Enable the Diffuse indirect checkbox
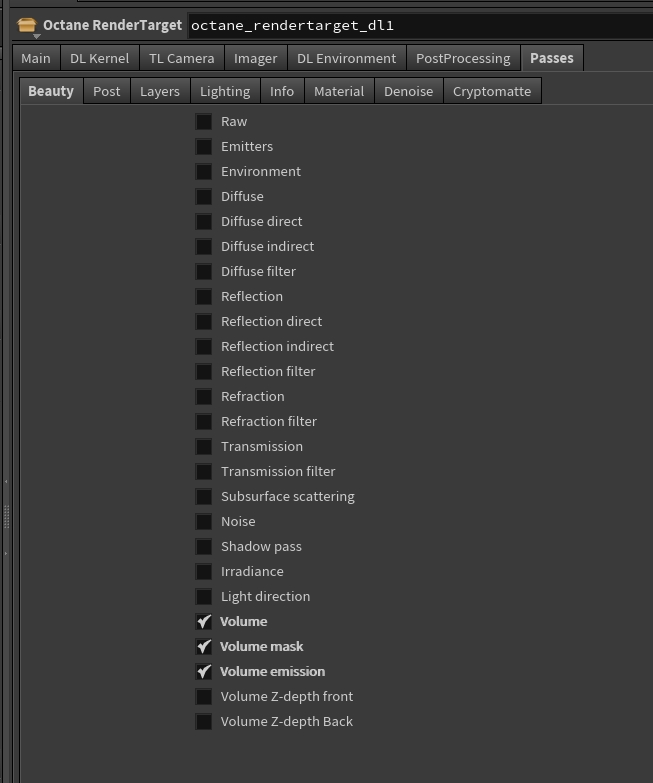653x783 pixels. tap(204, 247)
